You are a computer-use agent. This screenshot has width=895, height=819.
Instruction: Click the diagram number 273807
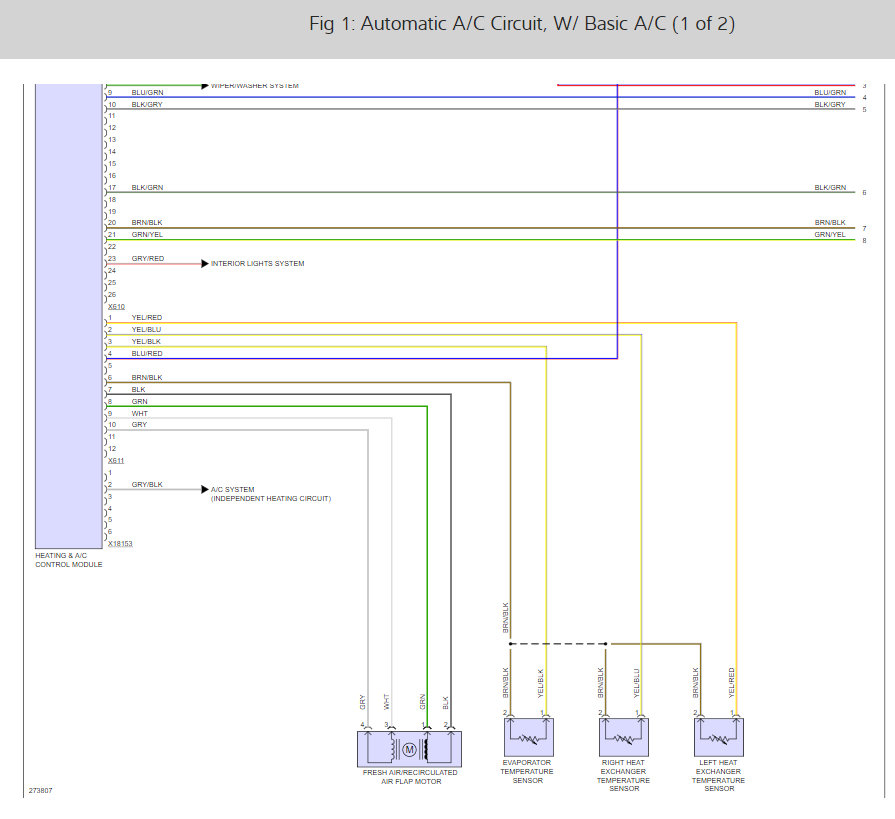[x=41, y=790]
